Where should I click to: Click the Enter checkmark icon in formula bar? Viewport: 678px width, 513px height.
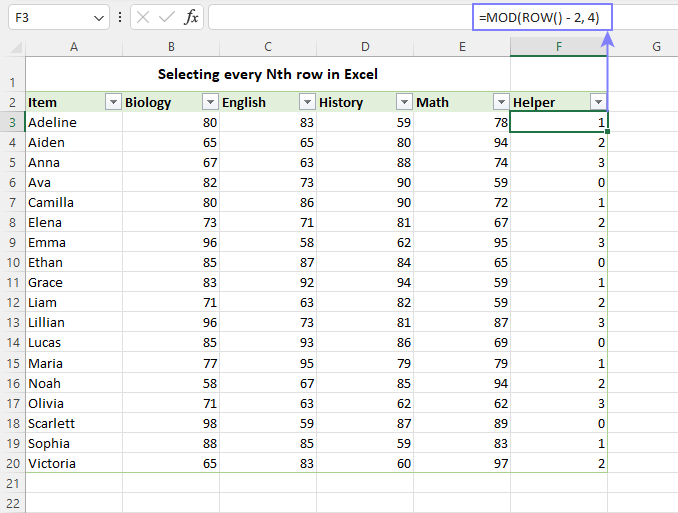[166, 18]
